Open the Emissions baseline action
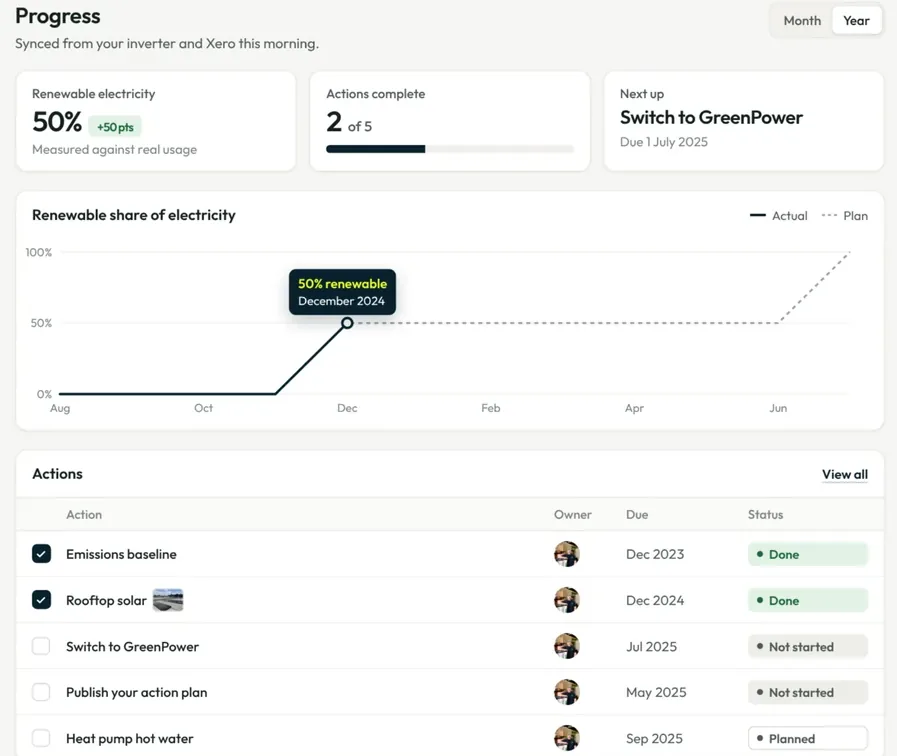This screenshot has height=756, width=897. pyautogui.click(x=121, y=554)
